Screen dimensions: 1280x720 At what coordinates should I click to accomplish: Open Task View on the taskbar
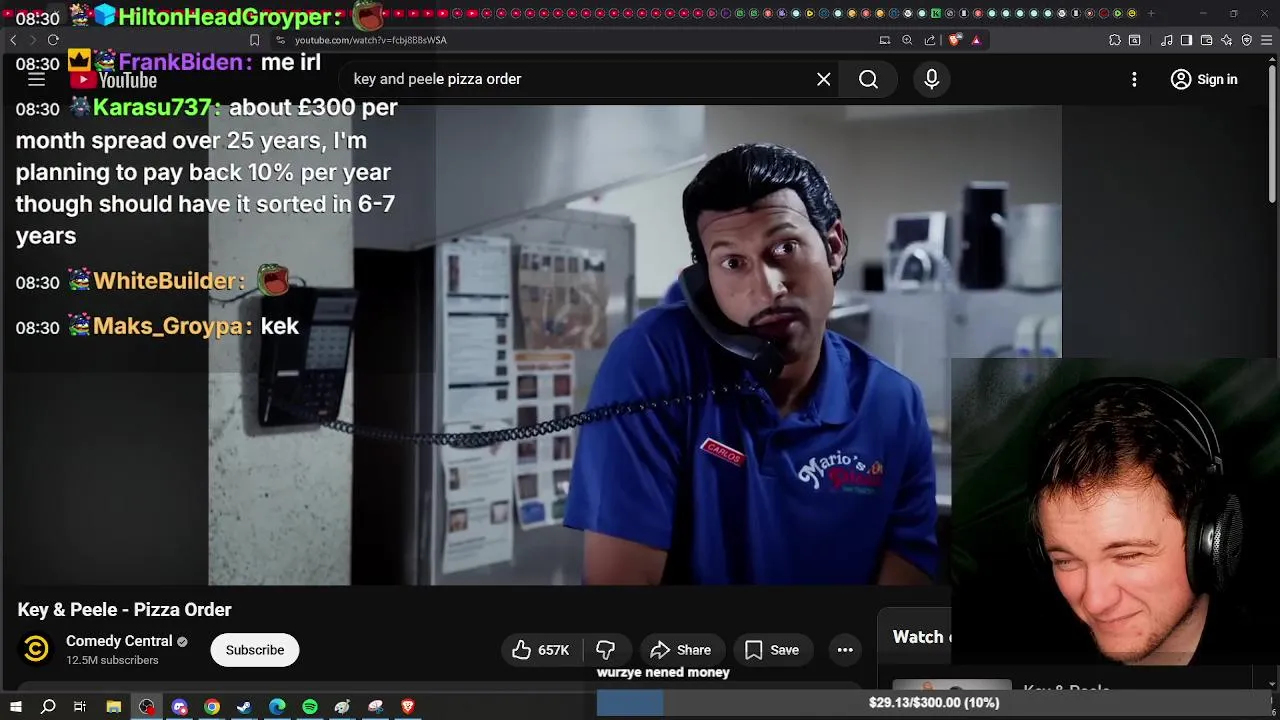coord(80,707)
